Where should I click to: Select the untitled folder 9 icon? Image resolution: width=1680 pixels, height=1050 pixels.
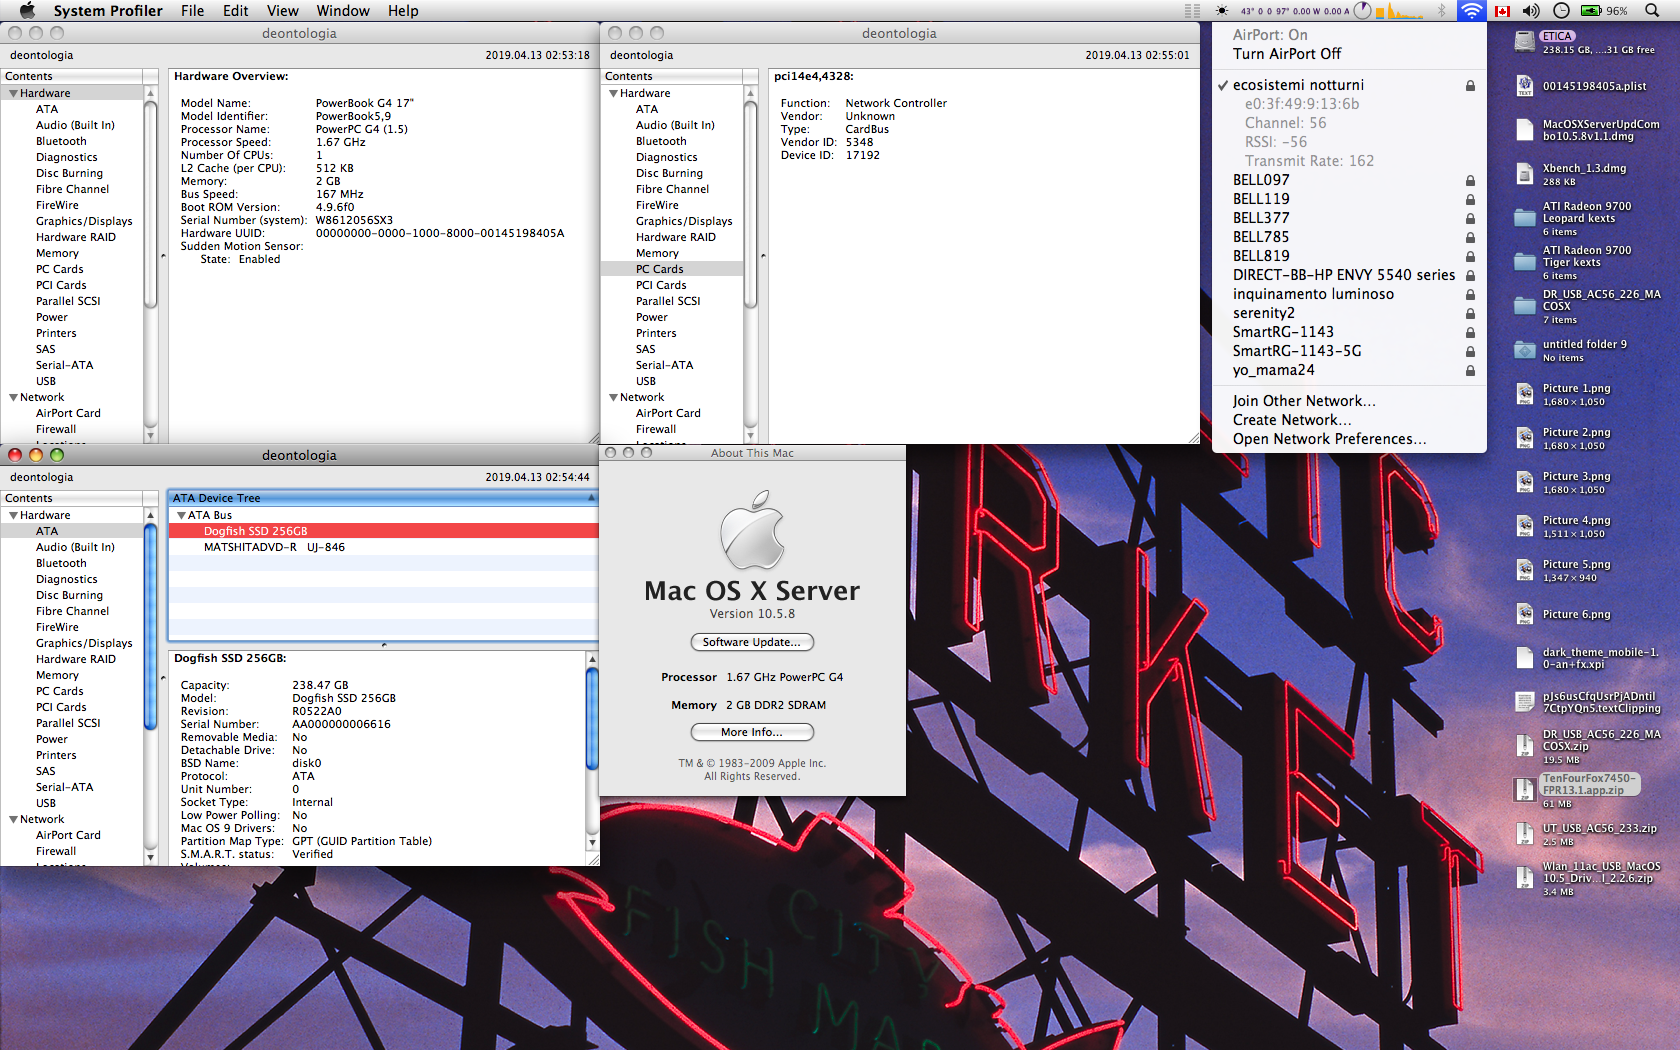pos(1524,350)
